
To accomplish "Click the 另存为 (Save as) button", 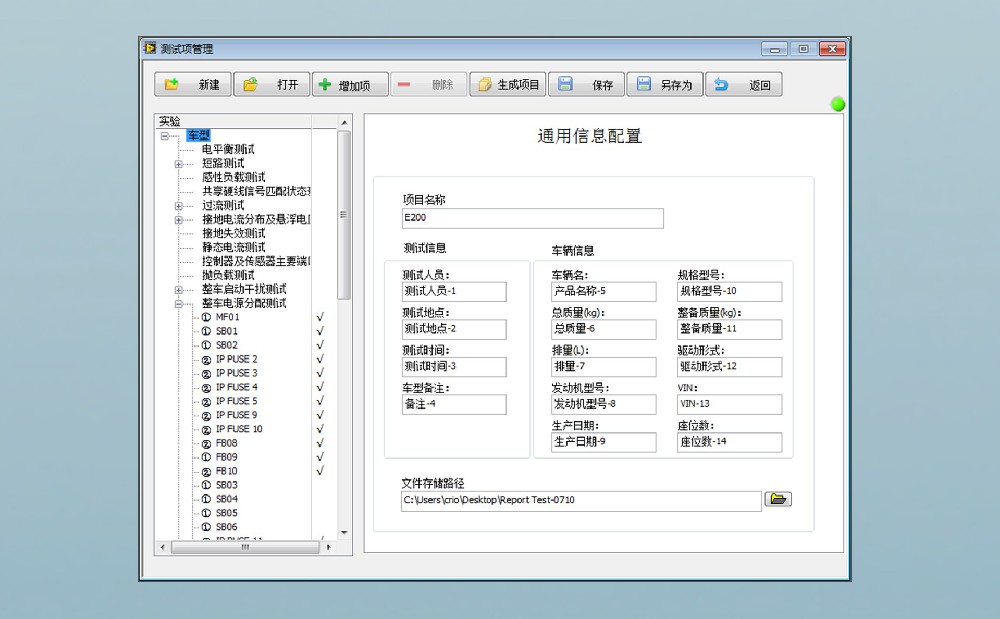I will [665, 85].
